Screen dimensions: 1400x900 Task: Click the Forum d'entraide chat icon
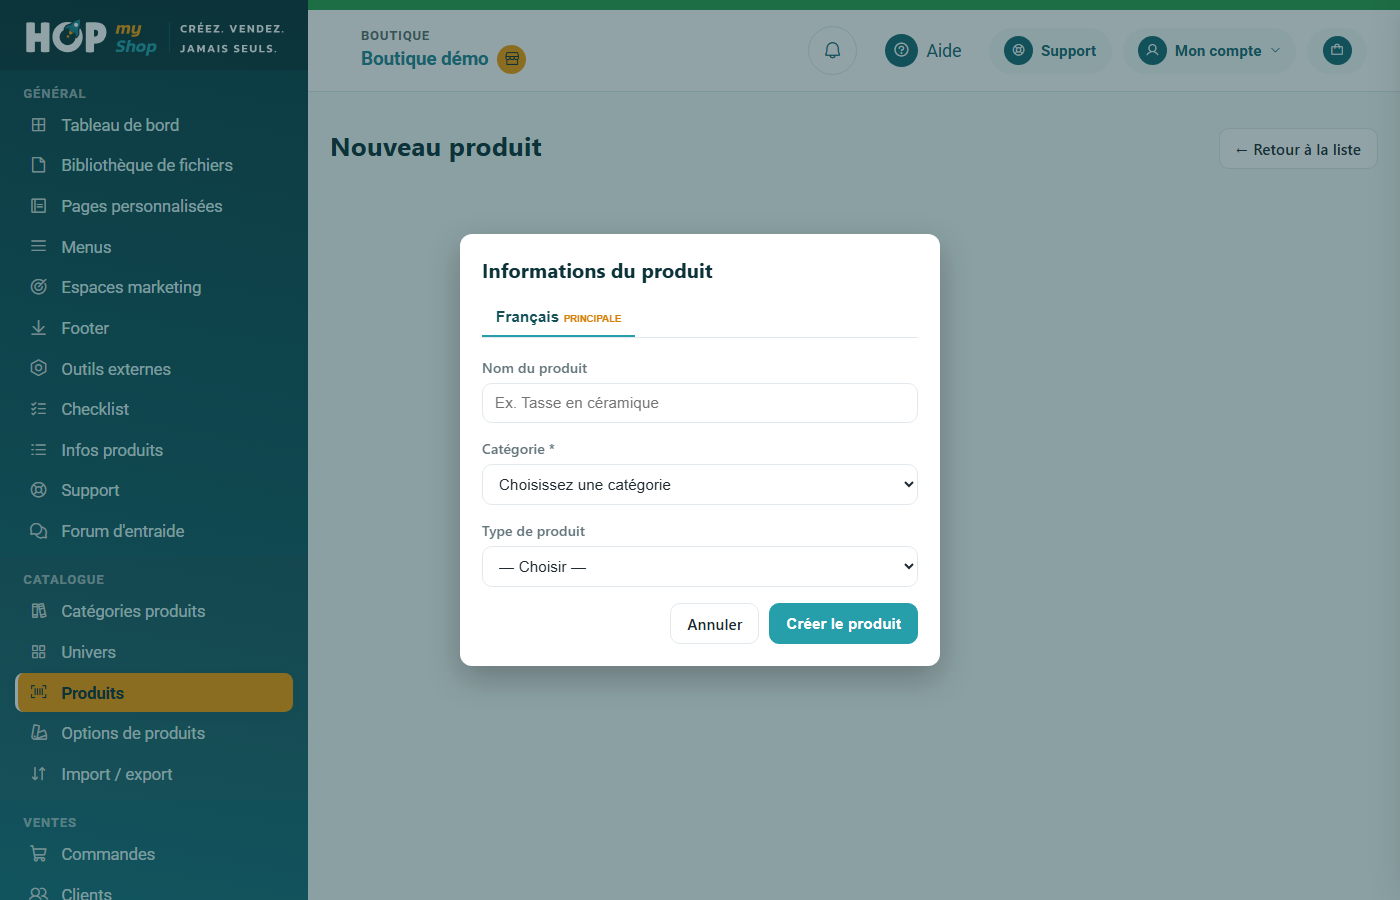[39, 531]
